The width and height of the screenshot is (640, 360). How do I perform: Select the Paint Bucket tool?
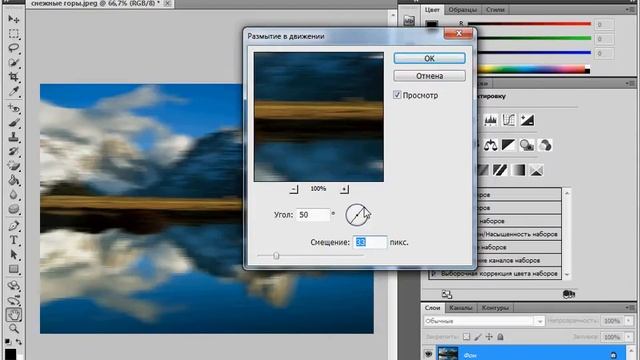(x=13, y=180)
